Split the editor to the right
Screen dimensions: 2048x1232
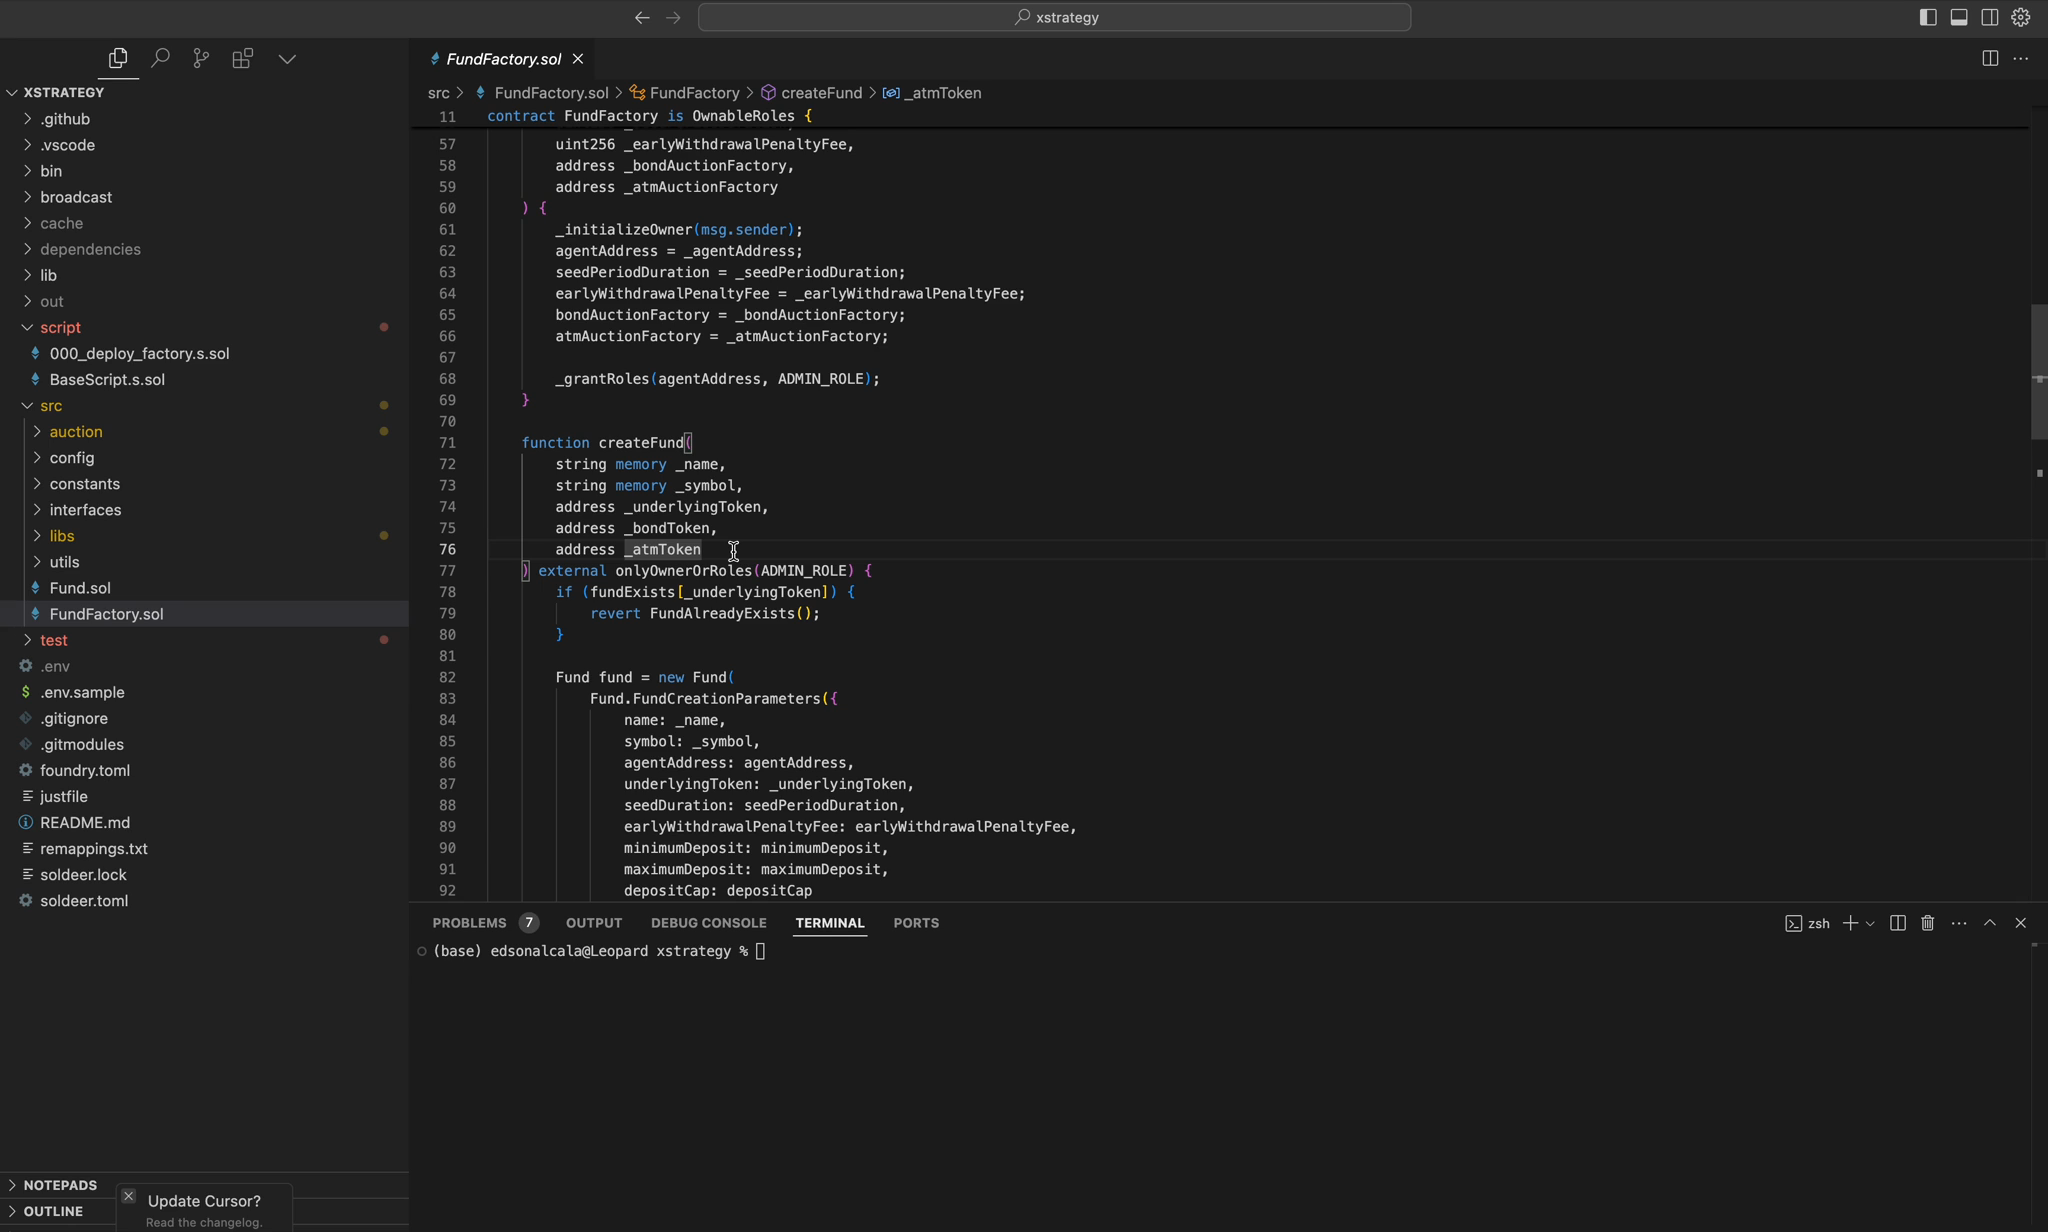click(x=1990, y=58)
